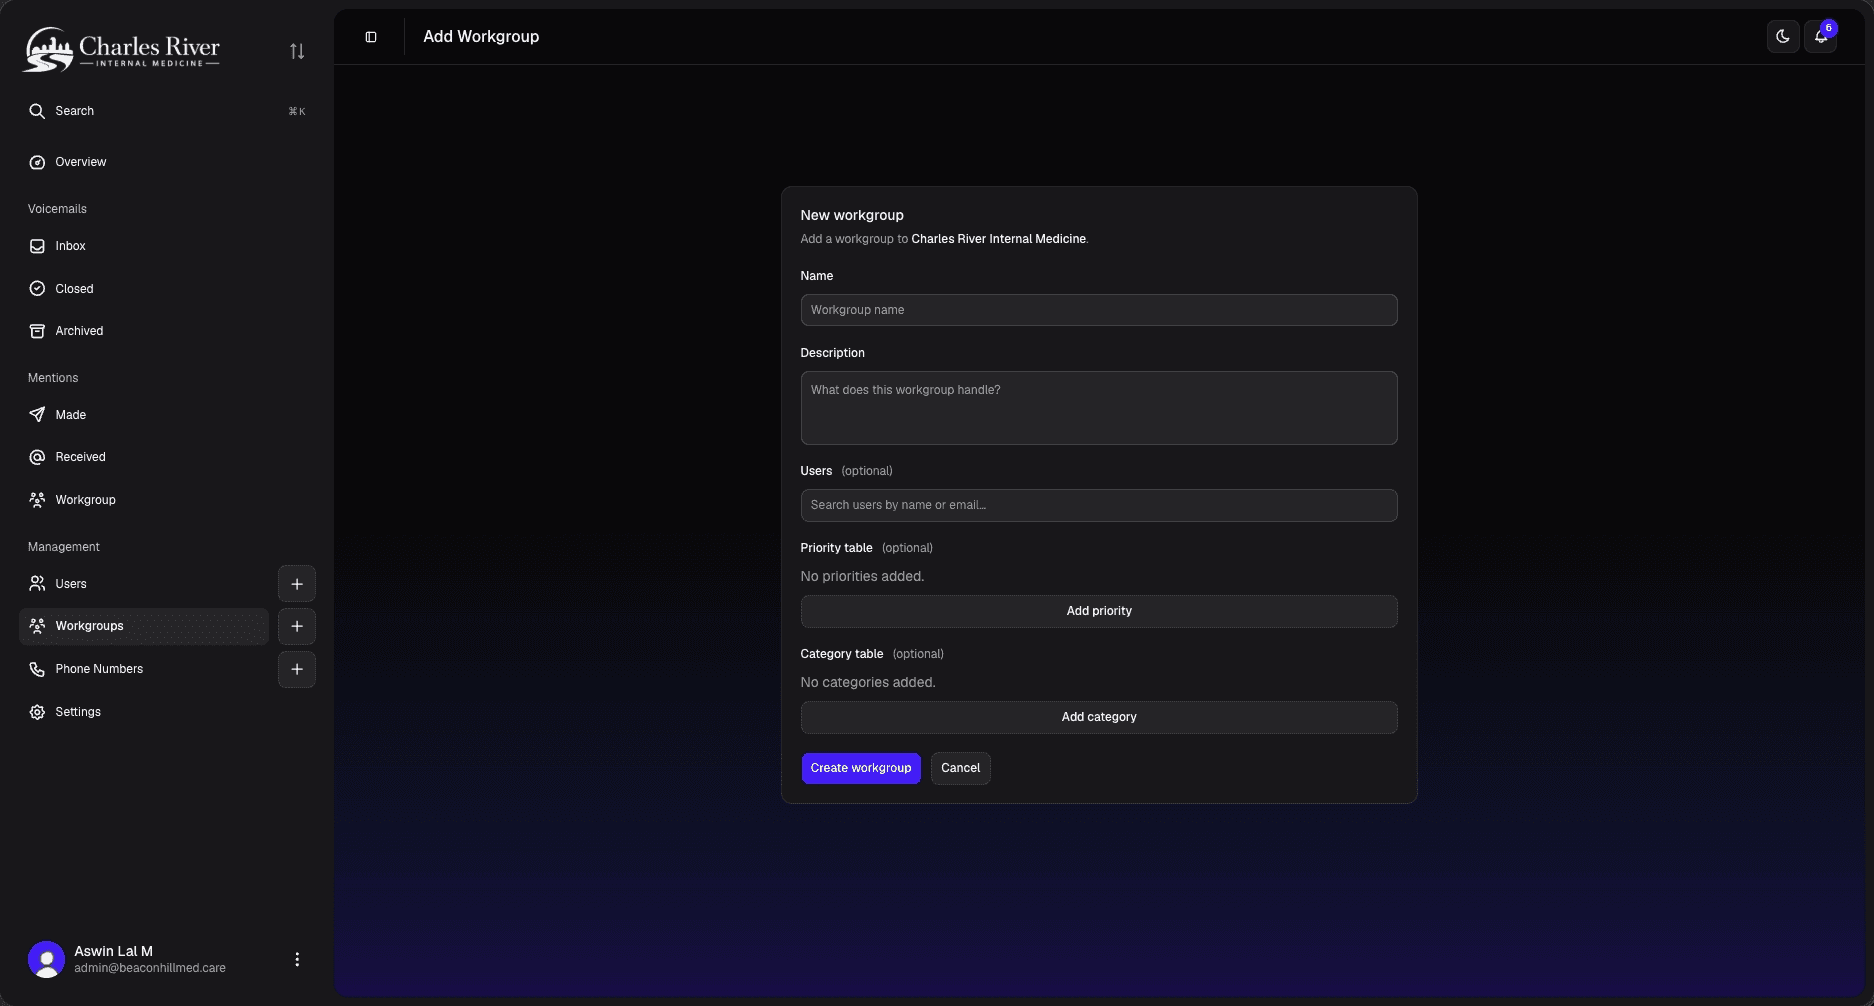The width and height of the screenshot is (1874, 1006).
Task: Click the Search users by name field
Action: (1099, 505)
